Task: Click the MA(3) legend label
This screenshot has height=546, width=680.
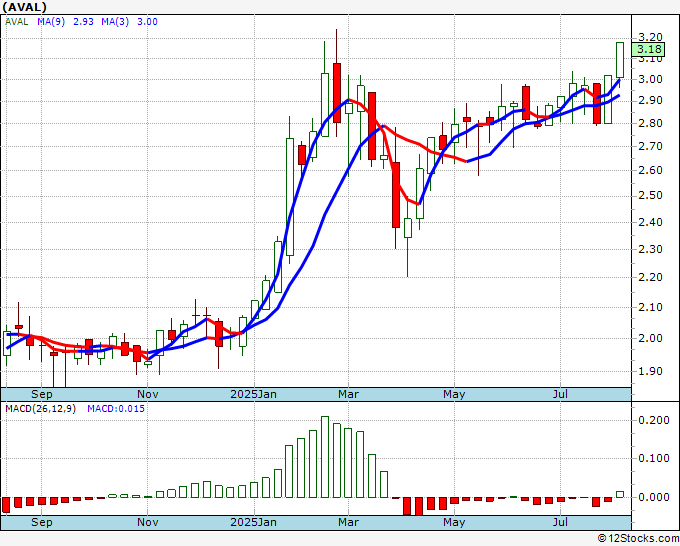Action: click(115, 22)
